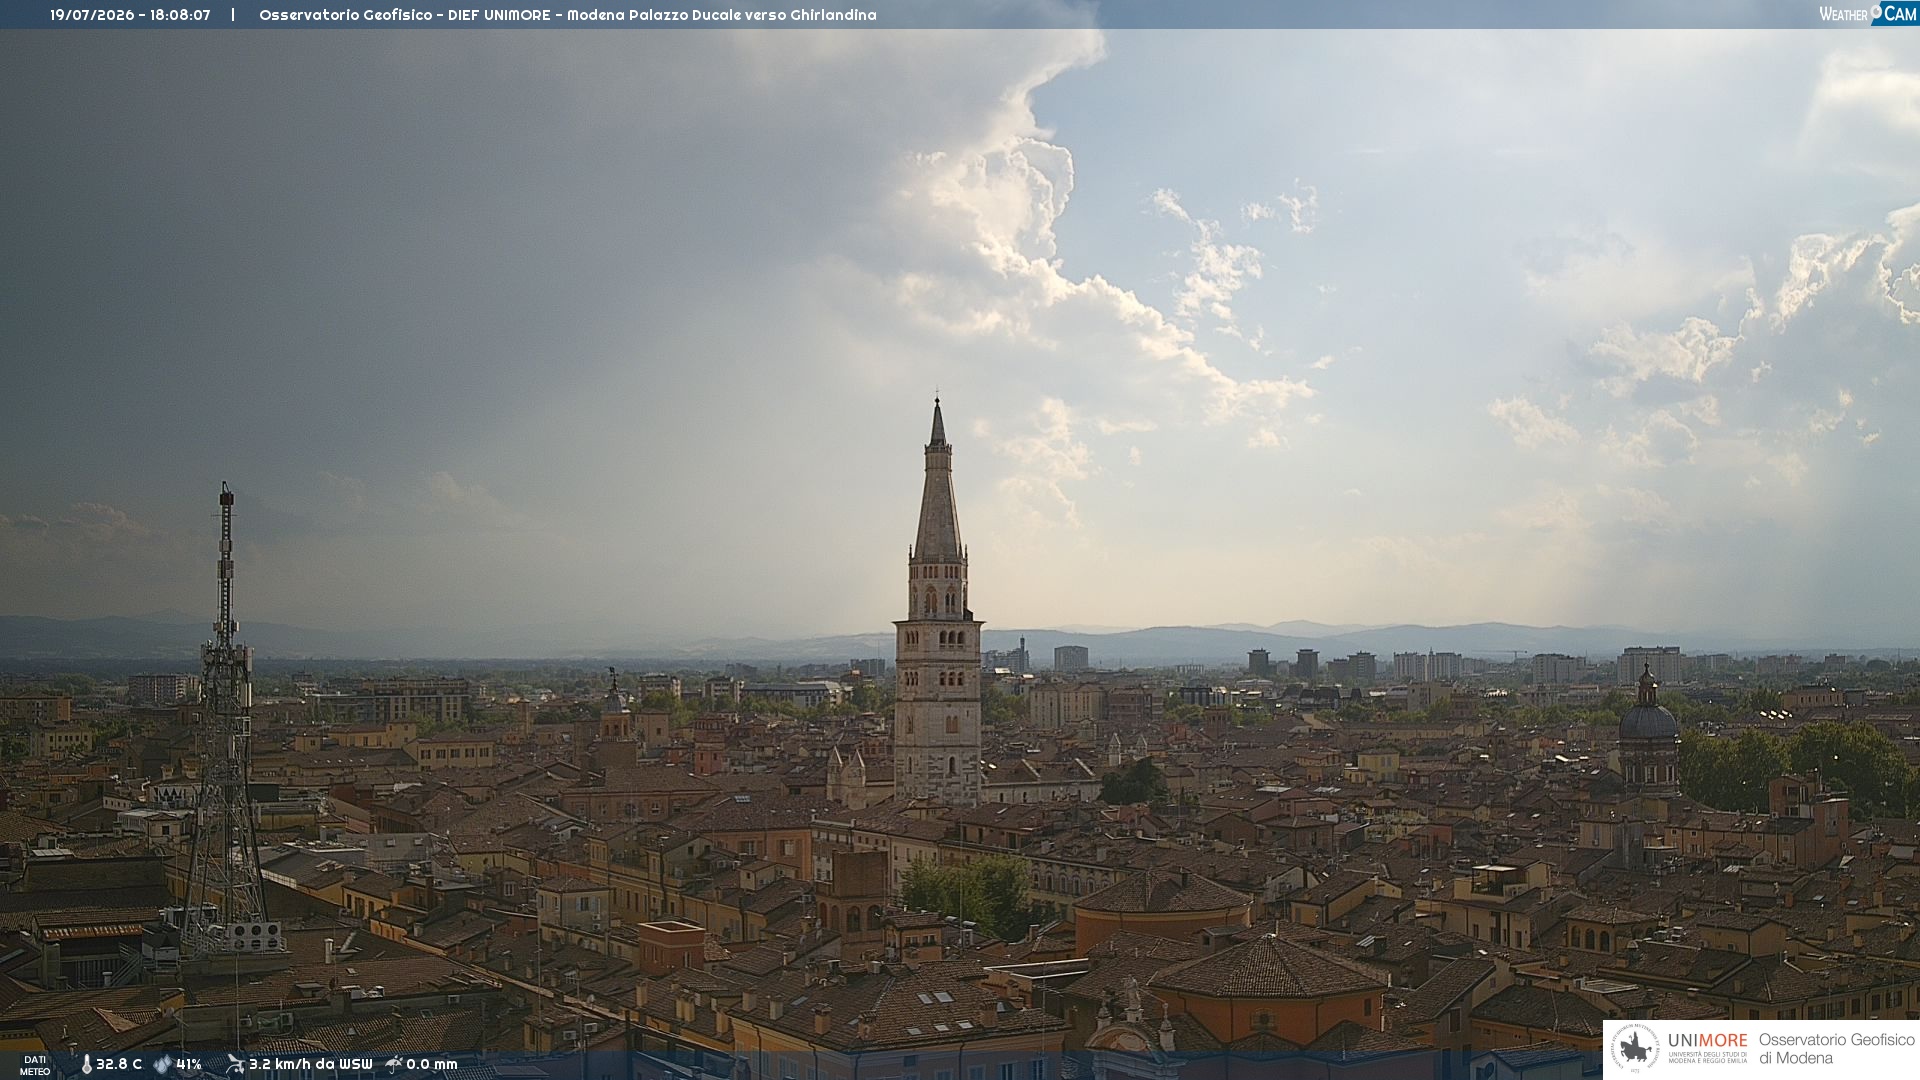This screenshot has width=1920, height=1080.
Task: Click the humidity water drops icon
Action: click(x=162, y=1065)
